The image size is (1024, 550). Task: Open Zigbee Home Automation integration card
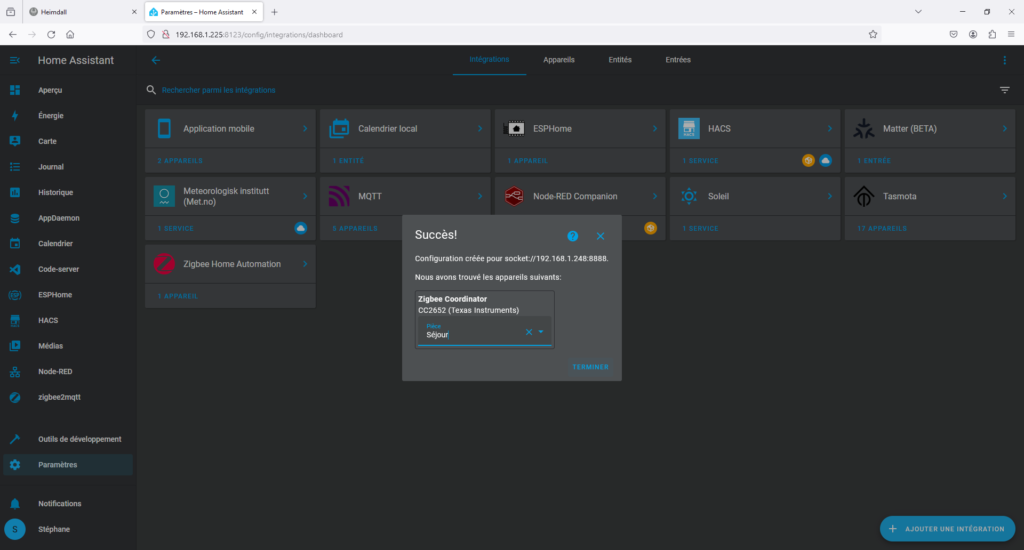coord(230,264)
